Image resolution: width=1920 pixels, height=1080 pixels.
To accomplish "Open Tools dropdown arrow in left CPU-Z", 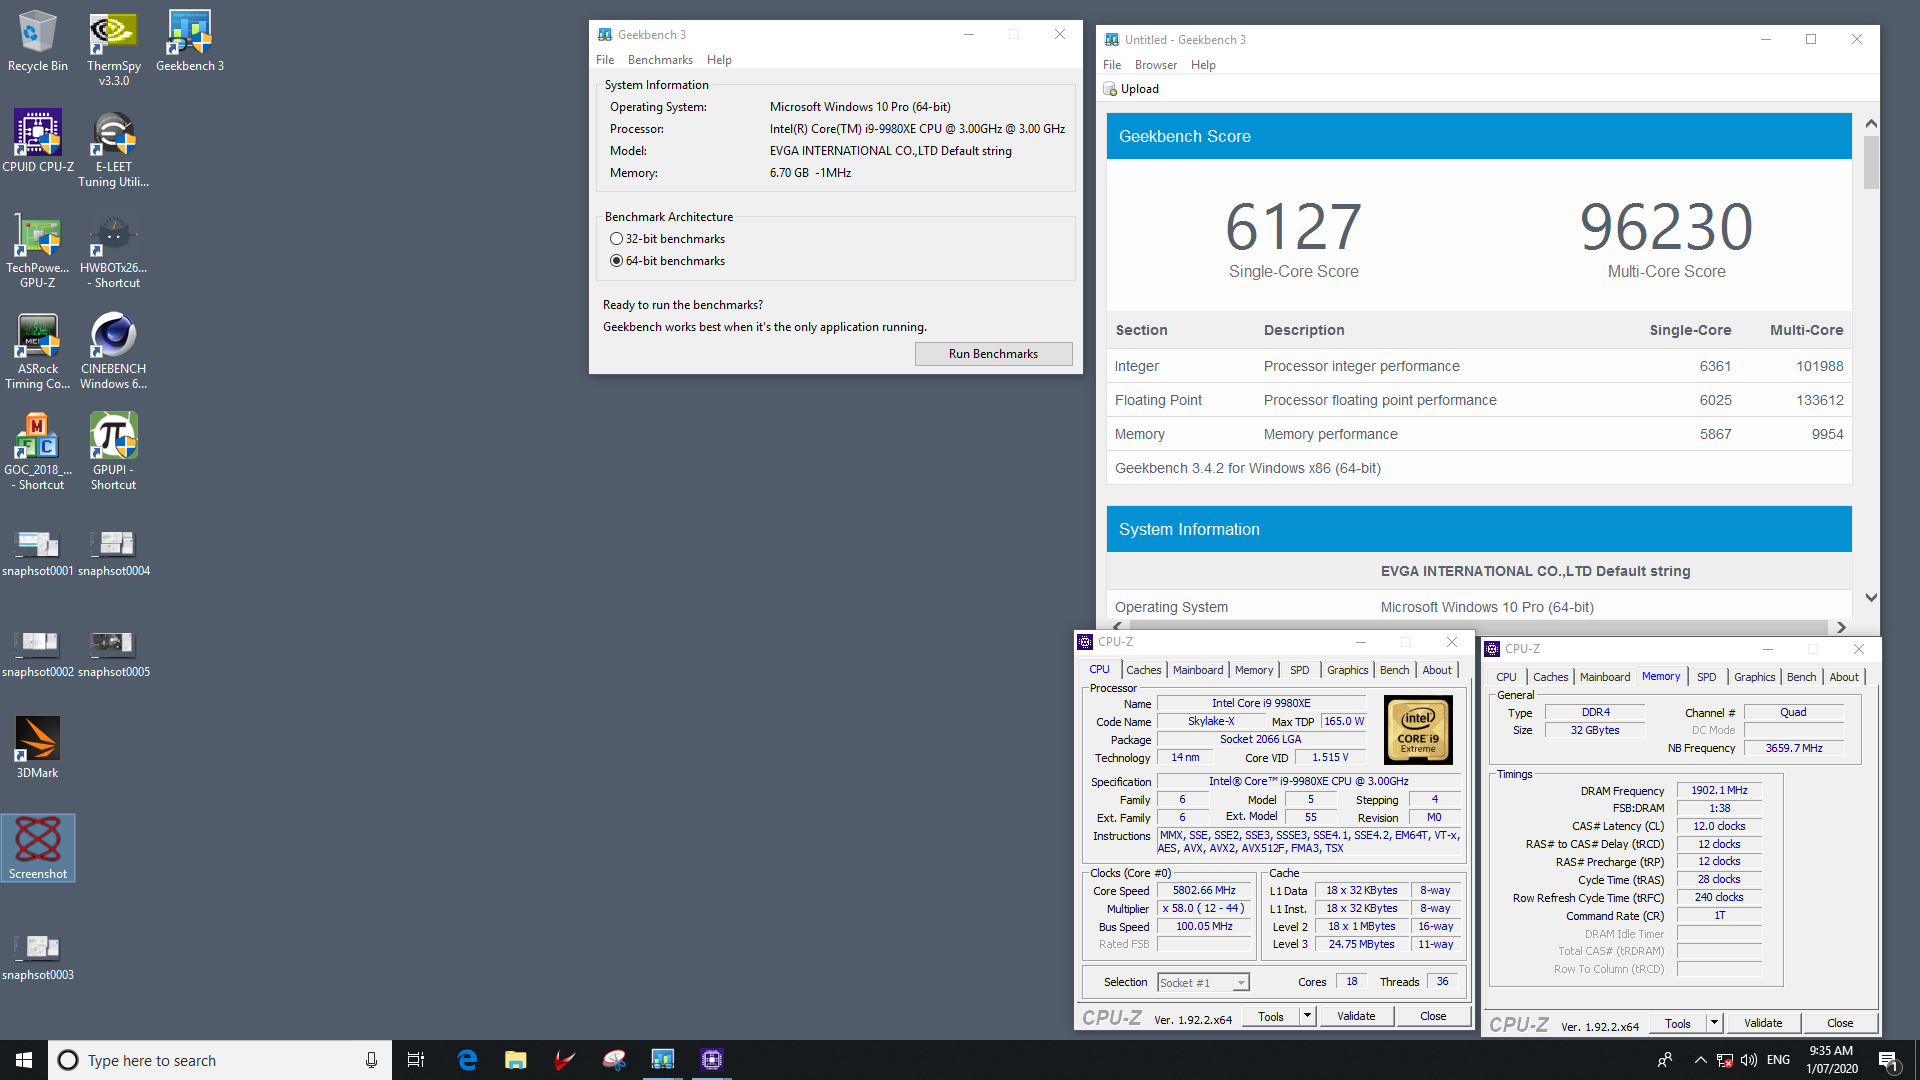I will (x=1306, y=1016).
